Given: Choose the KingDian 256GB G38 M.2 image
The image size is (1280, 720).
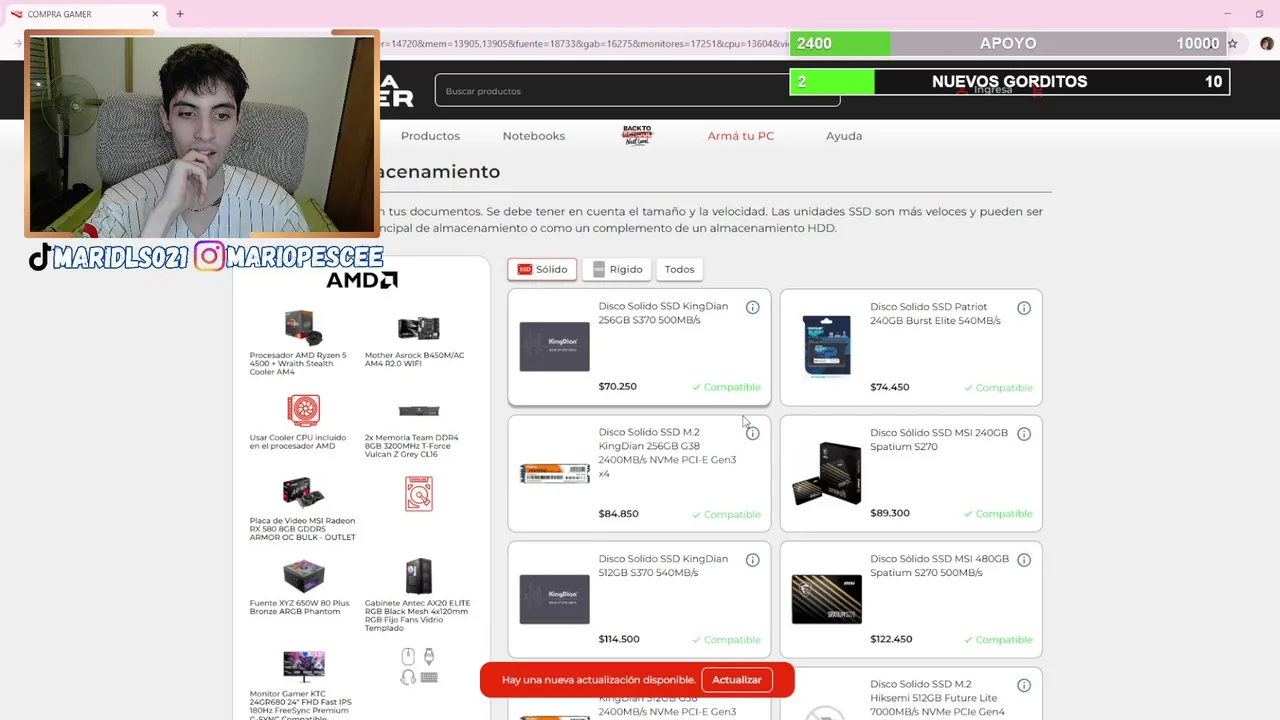Looking at the screenshot, I should (x=554, y=473).
